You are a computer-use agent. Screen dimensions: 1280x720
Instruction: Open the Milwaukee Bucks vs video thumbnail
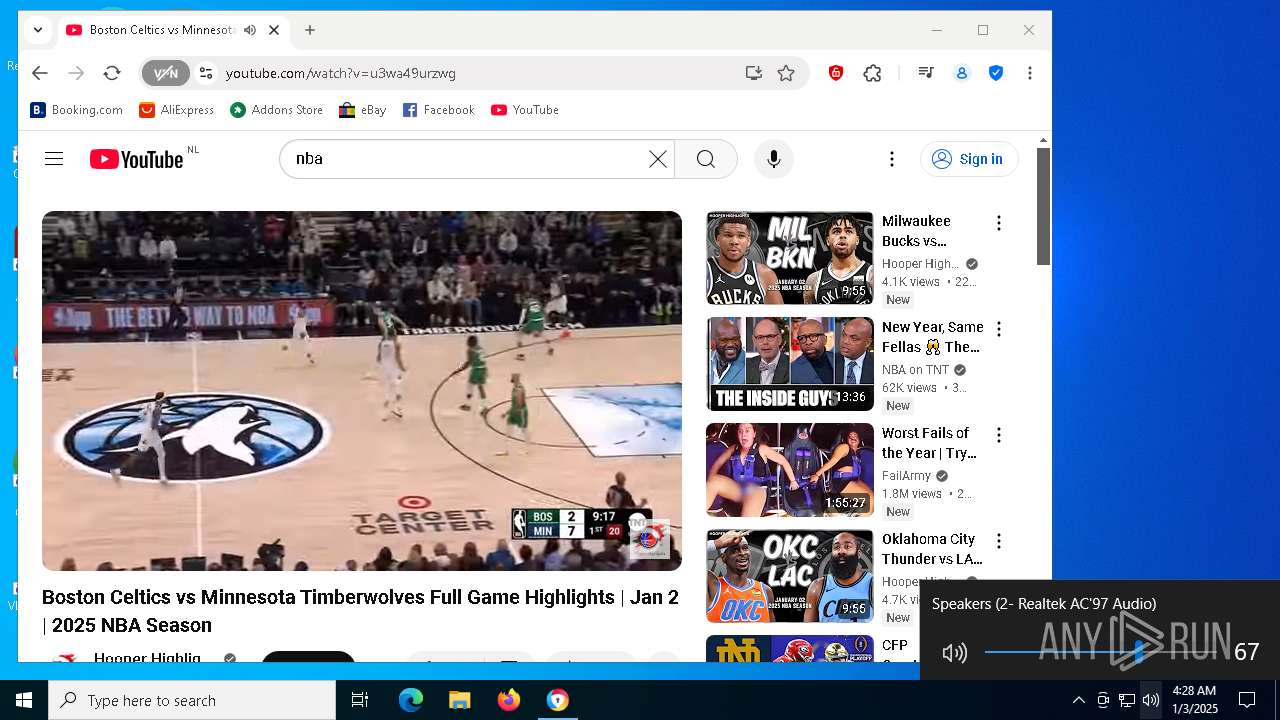pos(790,258)
